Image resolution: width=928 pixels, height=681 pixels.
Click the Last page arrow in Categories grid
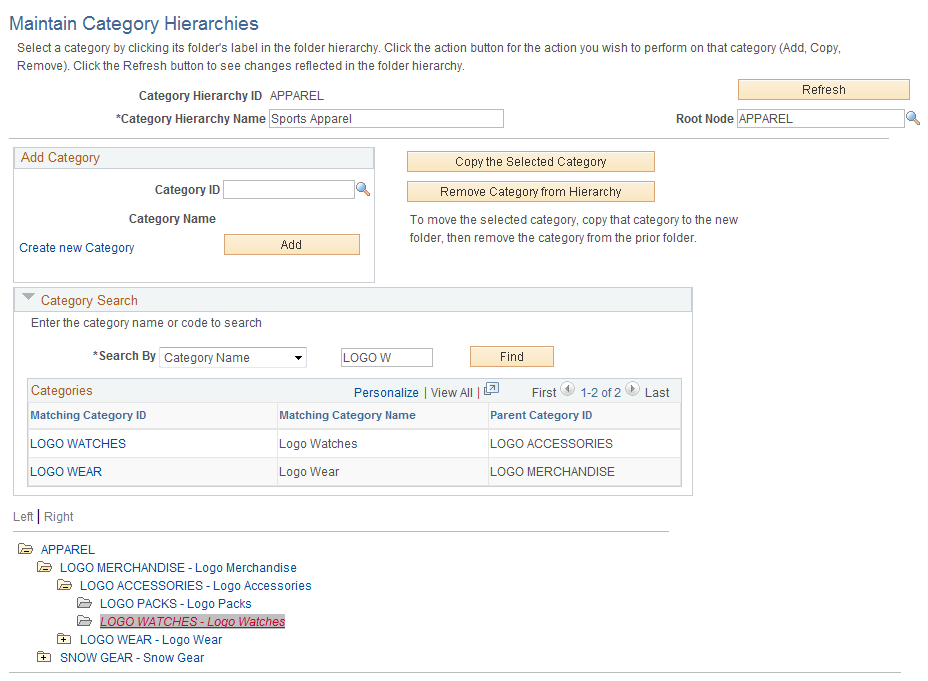[x=632, y=391]
